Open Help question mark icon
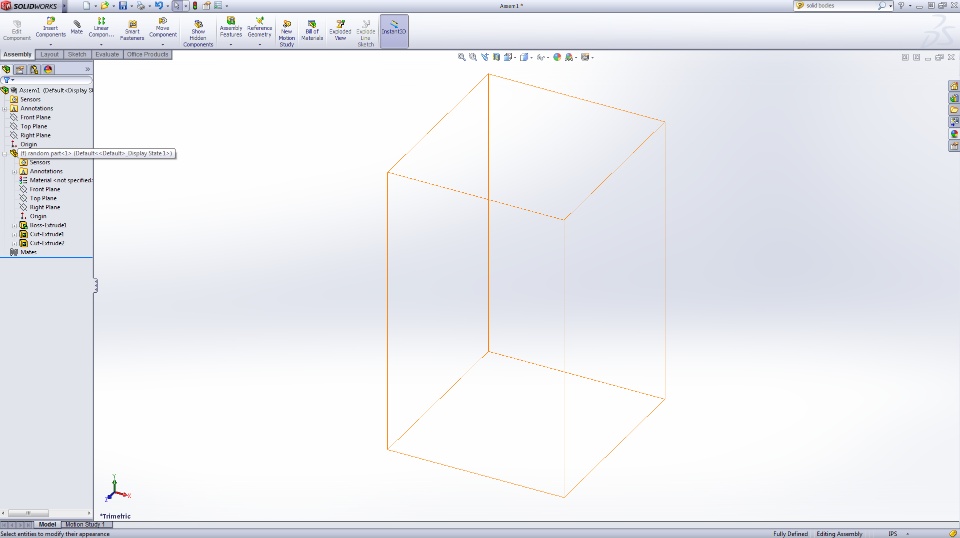960x538 pixels. [901, 6]
